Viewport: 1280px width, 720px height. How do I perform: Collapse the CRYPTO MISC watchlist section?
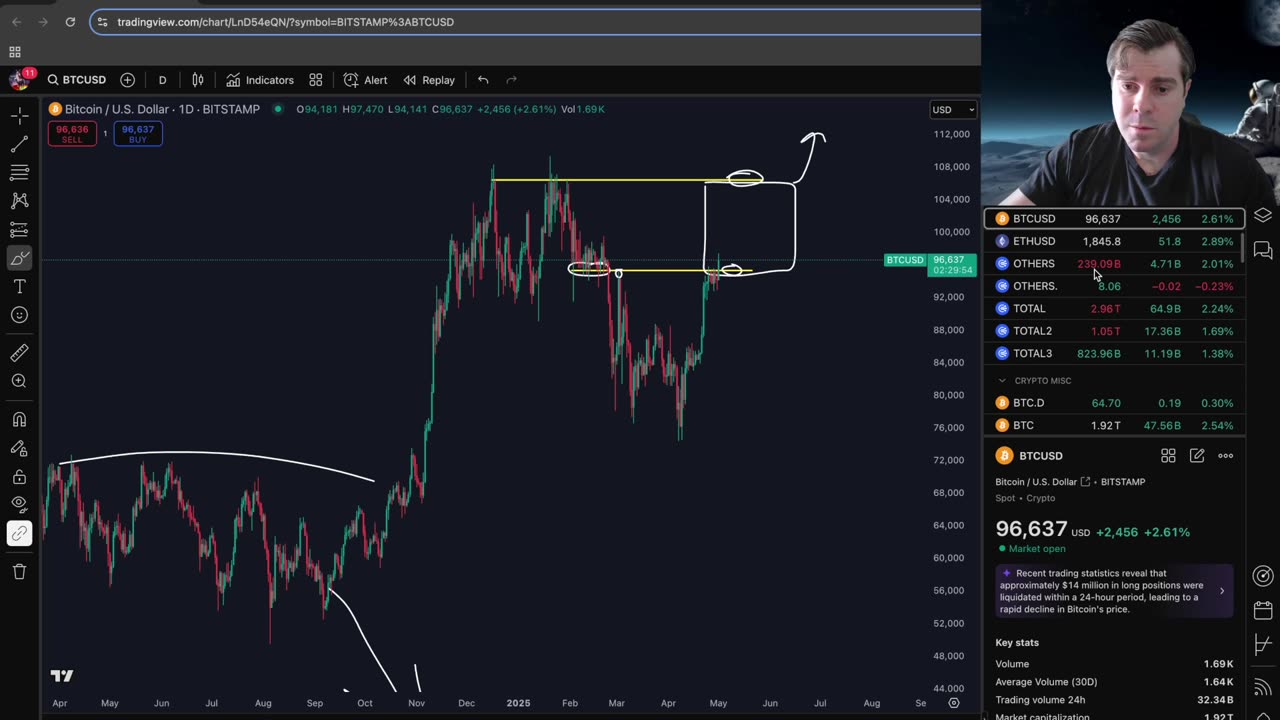coord(1002,380)
